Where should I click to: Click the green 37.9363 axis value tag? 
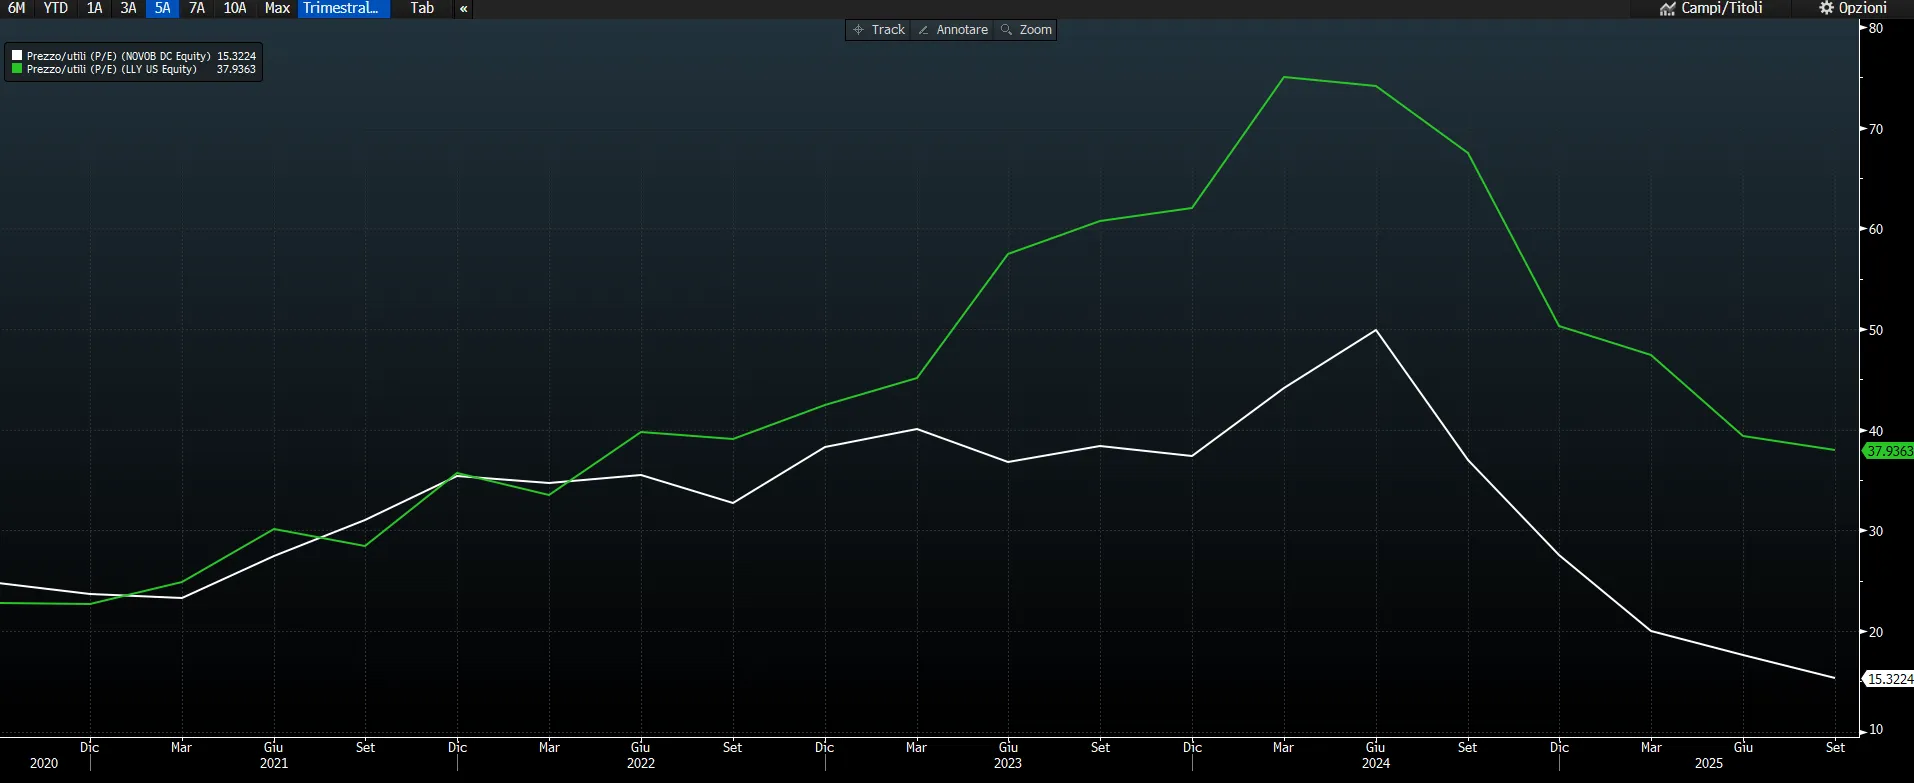tap(1889, 451)
